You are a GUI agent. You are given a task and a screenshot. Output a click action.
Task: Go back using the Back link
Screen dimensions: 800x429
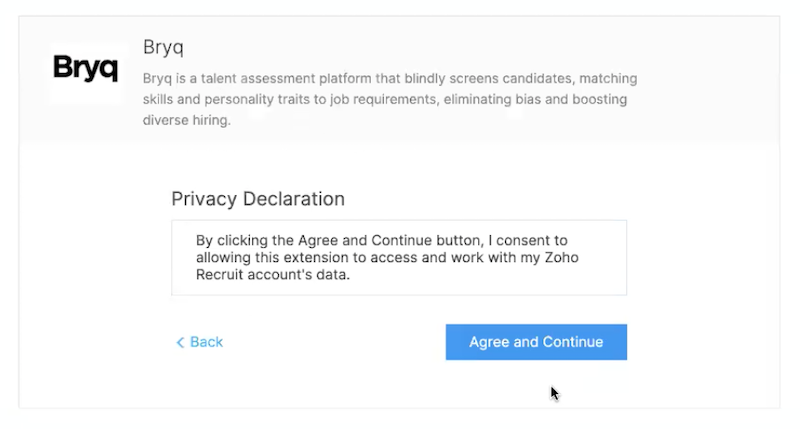200,342
